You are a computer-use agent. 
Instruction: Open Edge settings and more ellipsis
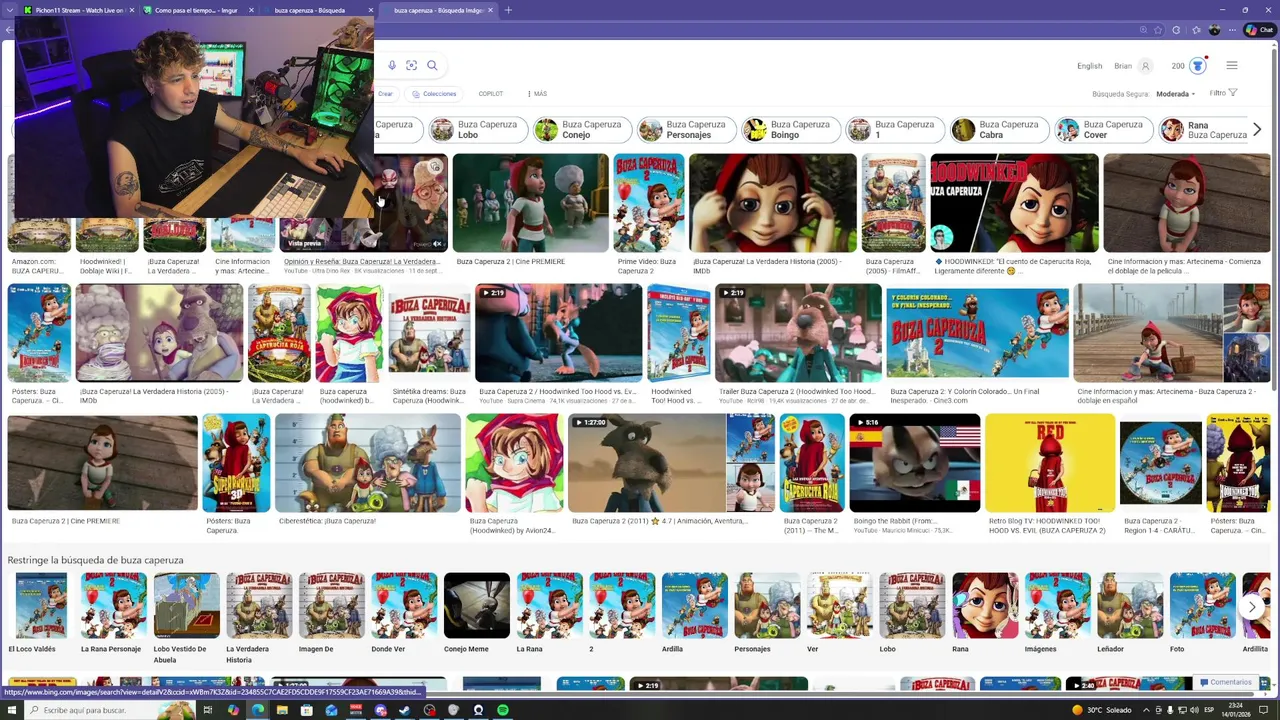(1234, 30)
